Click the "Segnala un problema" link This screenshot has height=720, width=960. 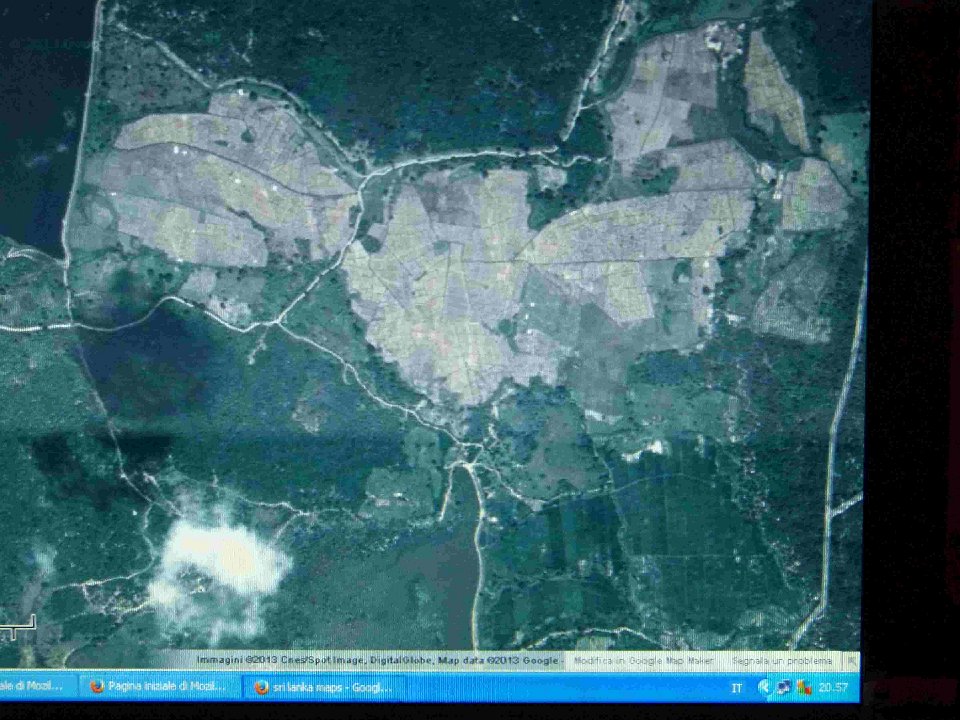click(x=781, y=661)
